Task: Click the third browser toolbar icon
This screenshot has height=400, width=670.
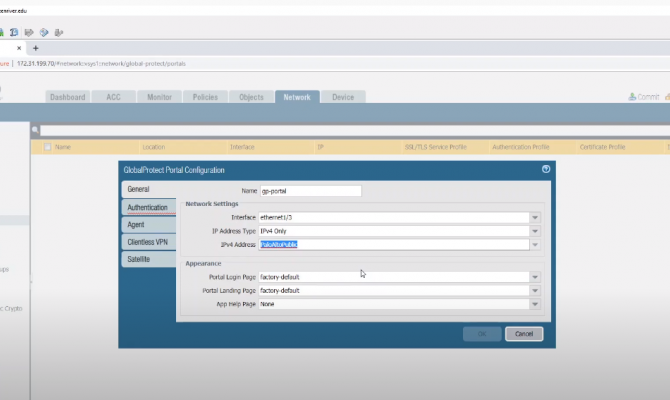Action: tap(29, 32)
